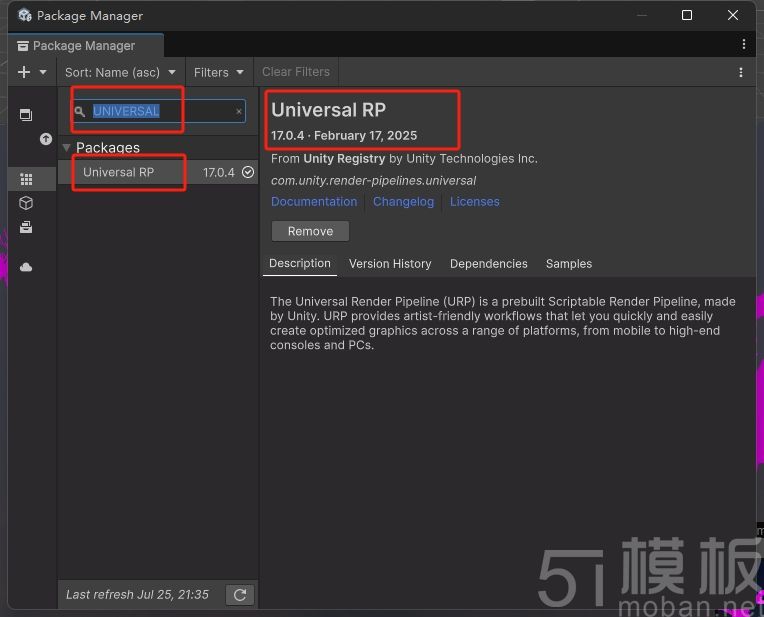Select the My Assets cube icon
764x617 pixels.
(26, 203)
